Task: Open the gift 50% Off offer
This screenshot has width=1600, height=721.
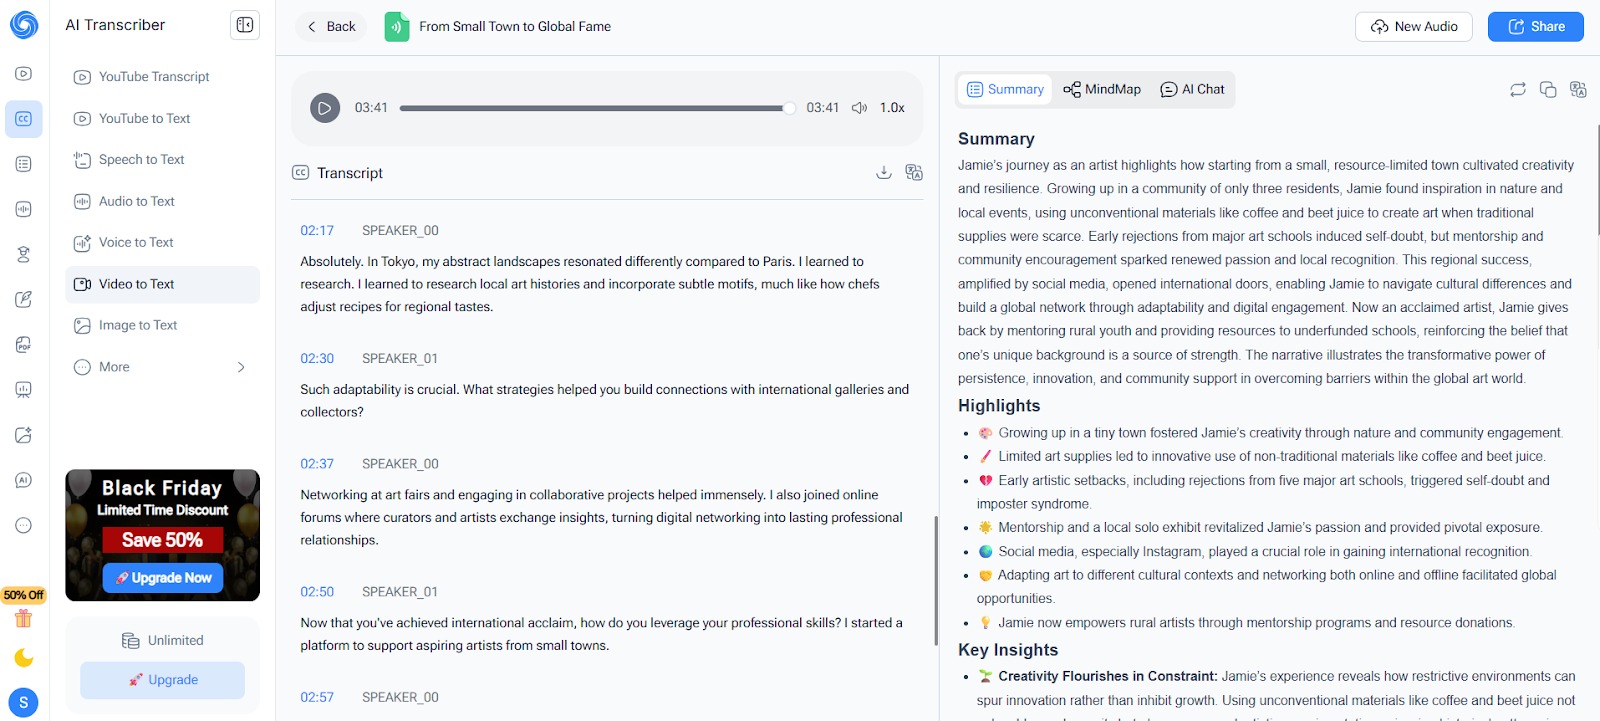Action: 24,617
